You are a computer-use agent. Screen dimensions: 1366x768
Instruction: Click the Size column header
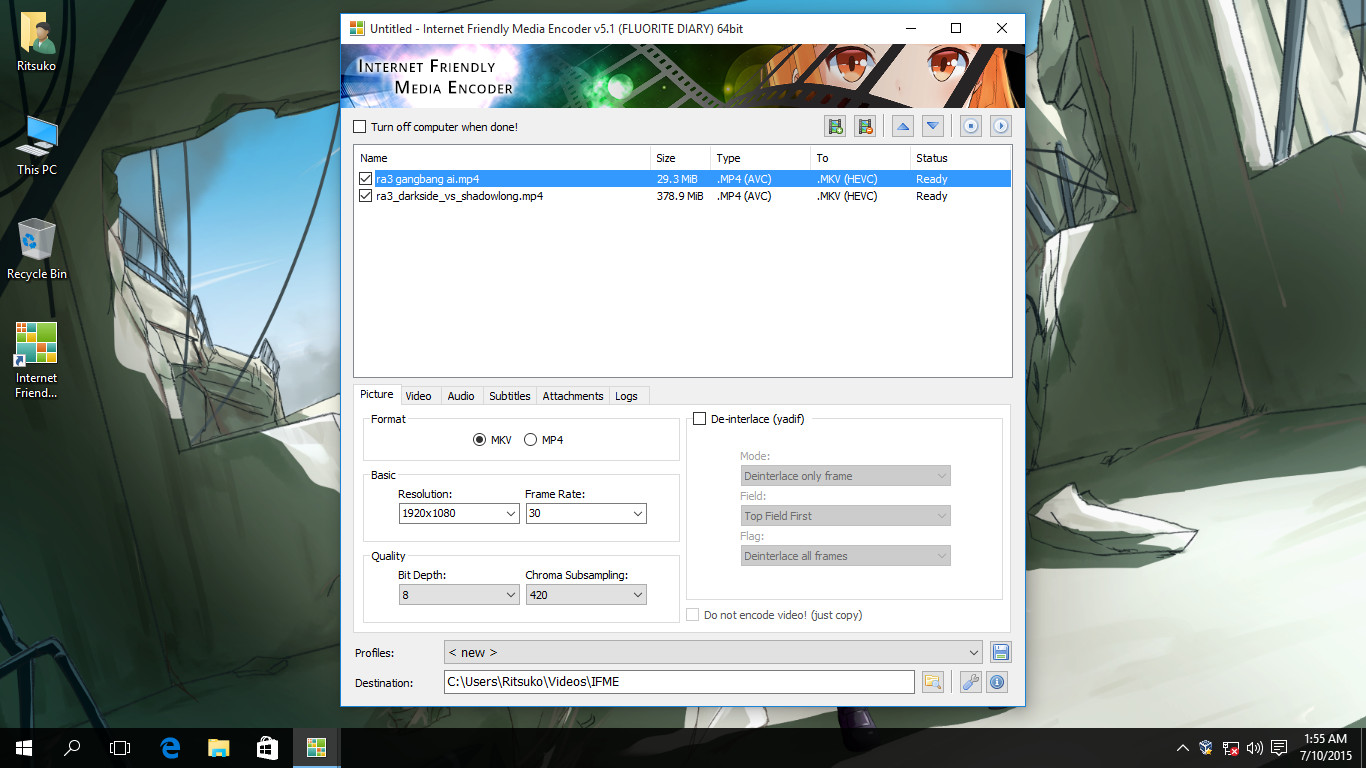pyautogui.click(x=681, y=158)
